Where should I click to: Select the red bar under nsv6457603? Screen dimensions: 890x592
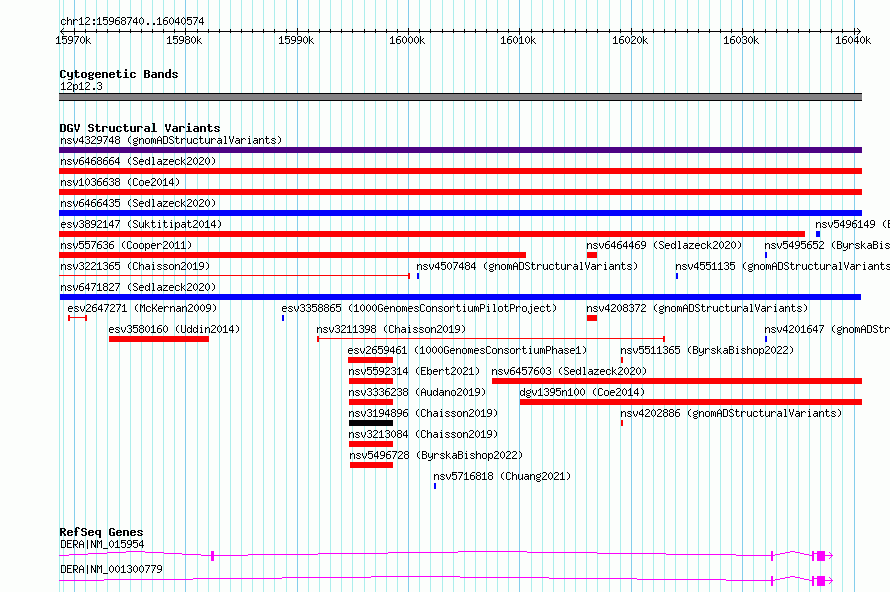(677, 381)
